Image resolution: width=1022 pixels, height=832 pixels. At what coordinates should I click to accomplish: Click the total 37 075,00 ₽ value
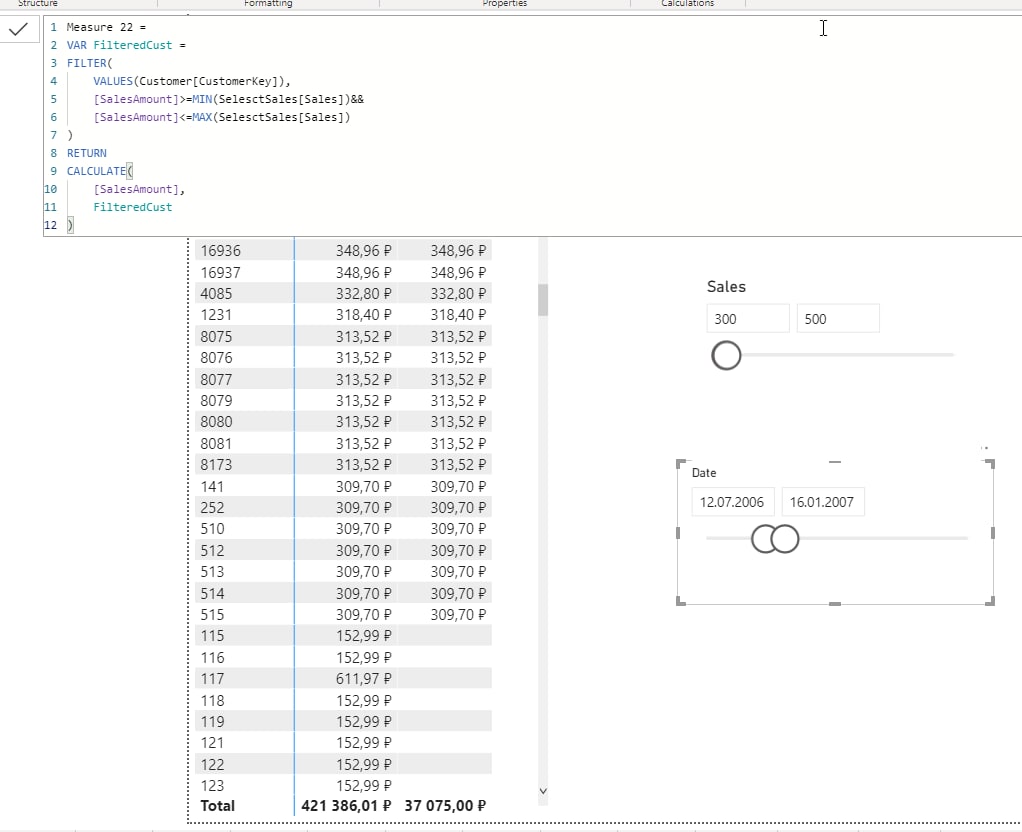coord(445,806)
